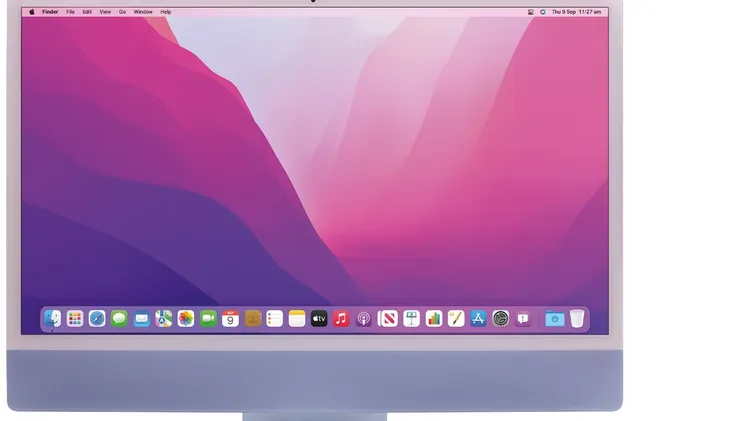Start FaceTime from the Dock
The height and width of the screenshot is (421, 750).
(x=208, y=318)
